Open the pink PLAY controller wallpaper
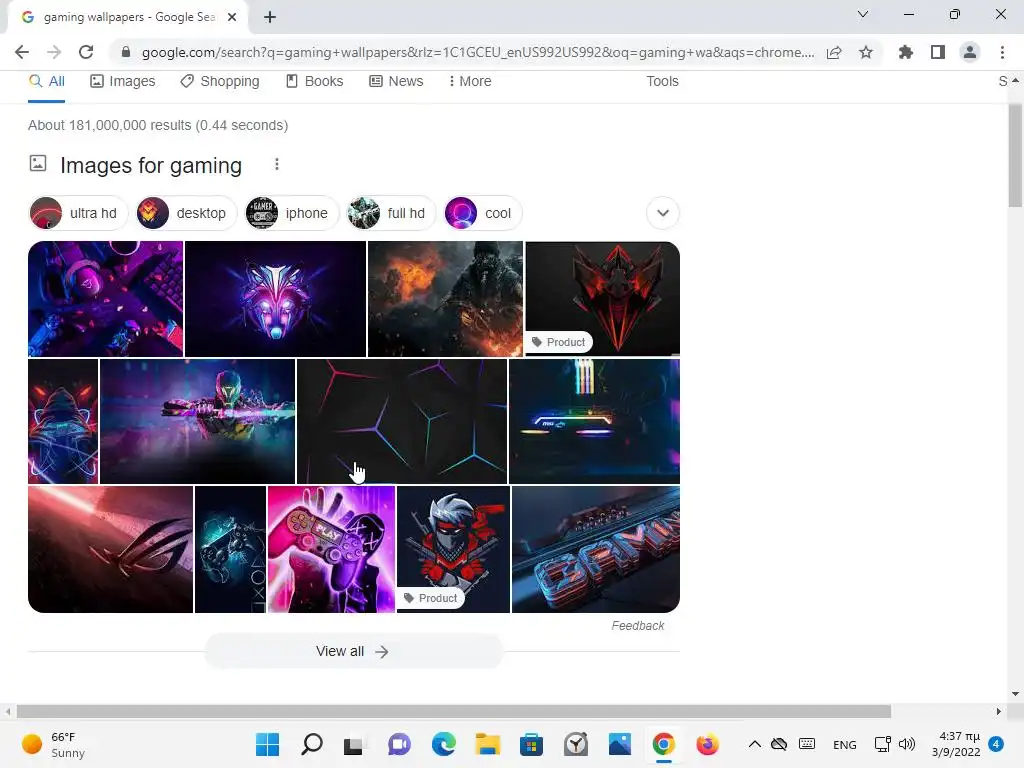This screenshot has width=1024, height=768. pyautogui.click(x=331, y=549)
